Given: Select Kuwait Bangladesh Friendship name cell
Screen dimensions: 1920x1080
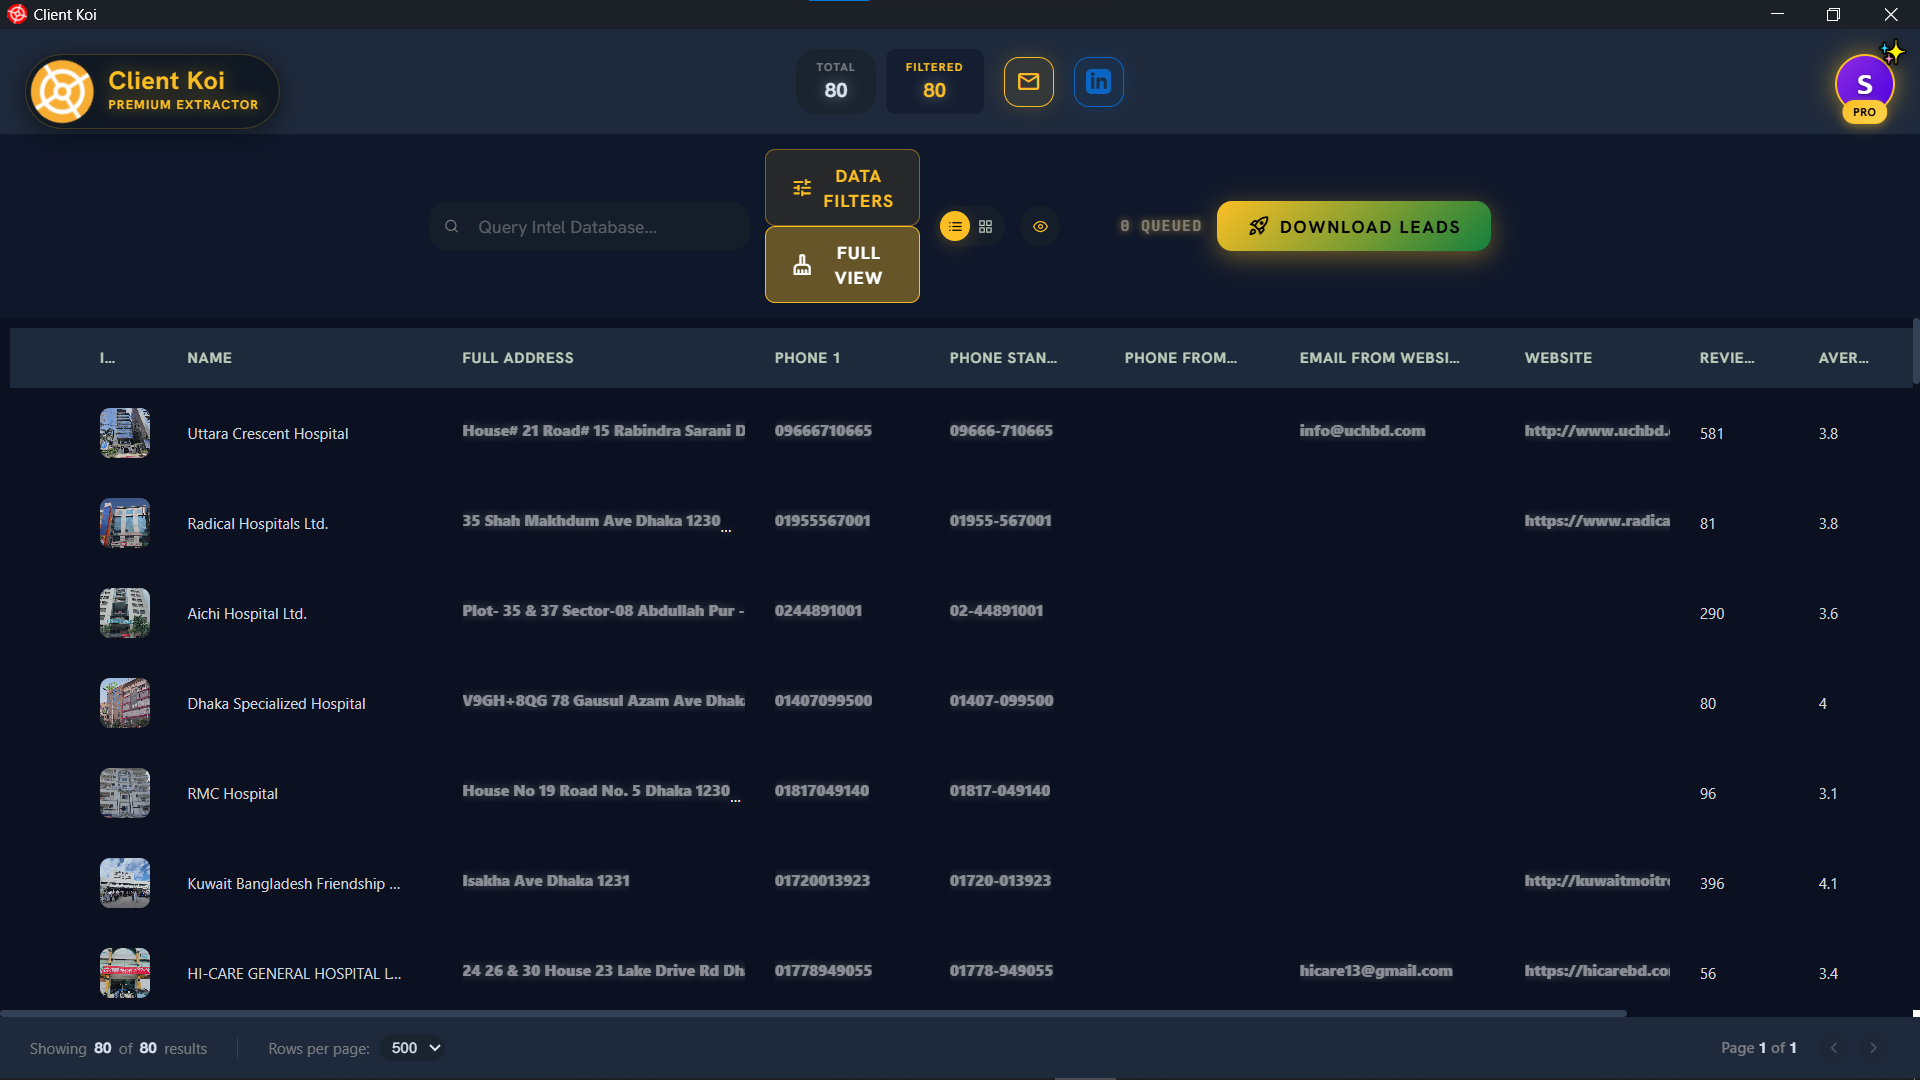Looking at the screenshot, I should [293, 884].
